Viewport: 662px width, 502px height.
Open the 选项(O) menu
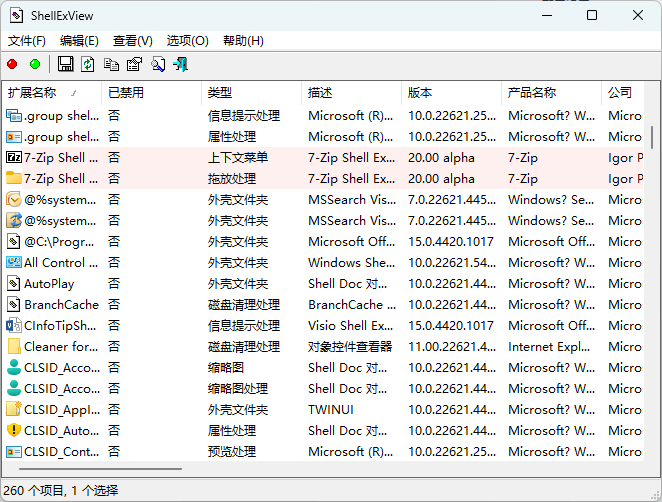tap(187, 41)
